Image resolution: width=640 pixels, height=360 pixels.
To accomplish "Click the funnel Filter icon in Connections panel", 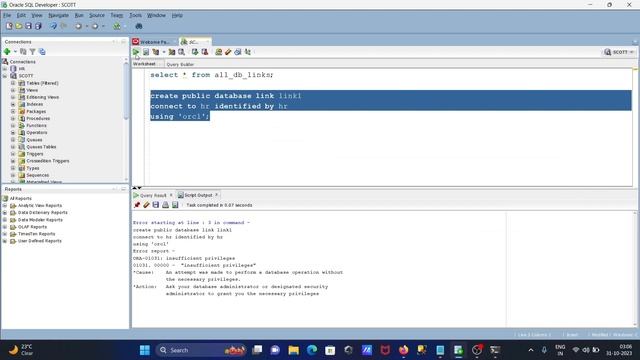I will click(x=33, y=51).
